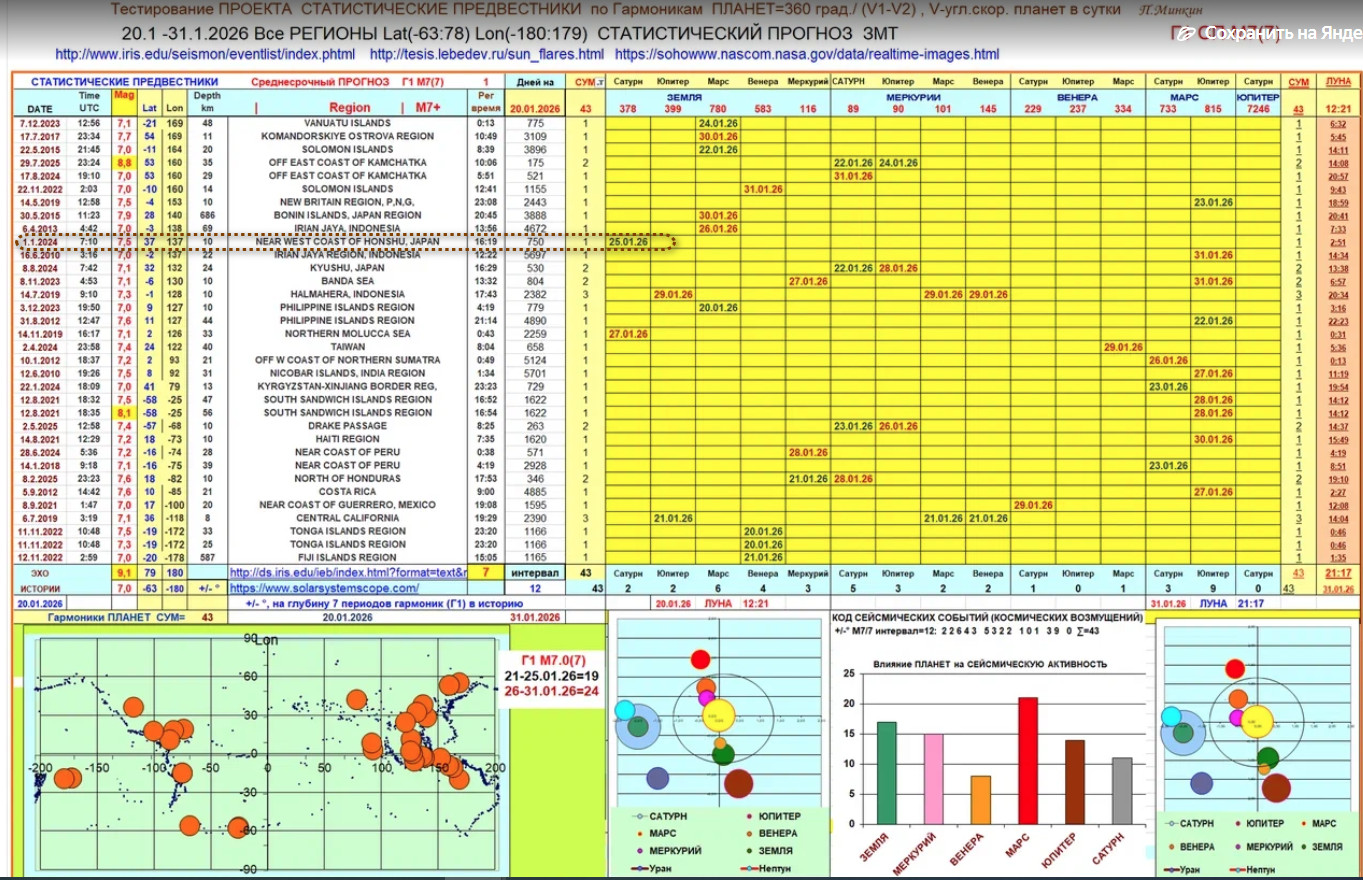This screenshot has height=880, width=1363.
Task: Select red planet circle in right orbit diagram
Action: click(1235, 669)
